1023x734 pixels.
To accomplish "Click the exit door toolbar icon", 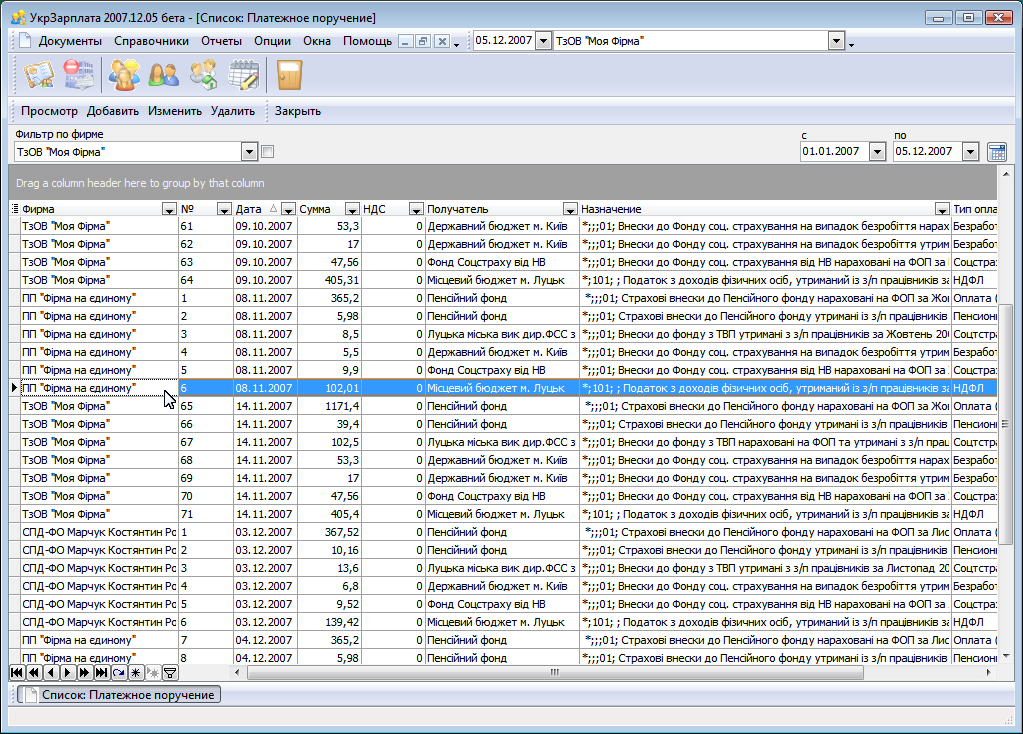I will (x=289, y=75).
